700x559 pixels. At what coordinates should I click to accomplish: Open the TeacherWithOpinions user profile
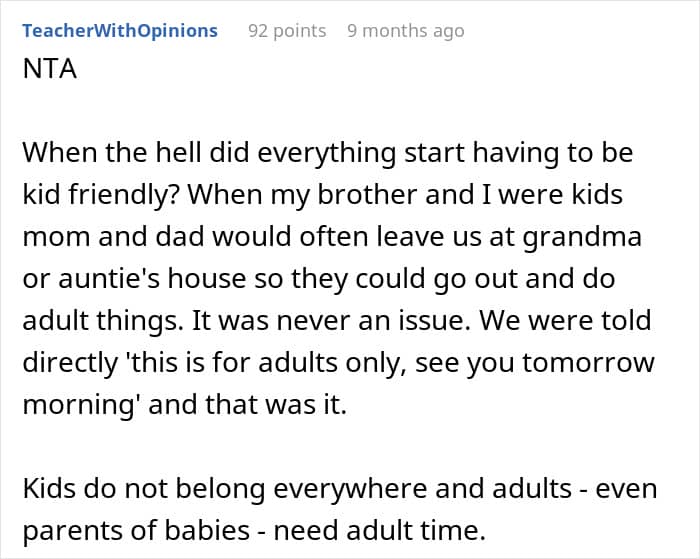point(120,31)
